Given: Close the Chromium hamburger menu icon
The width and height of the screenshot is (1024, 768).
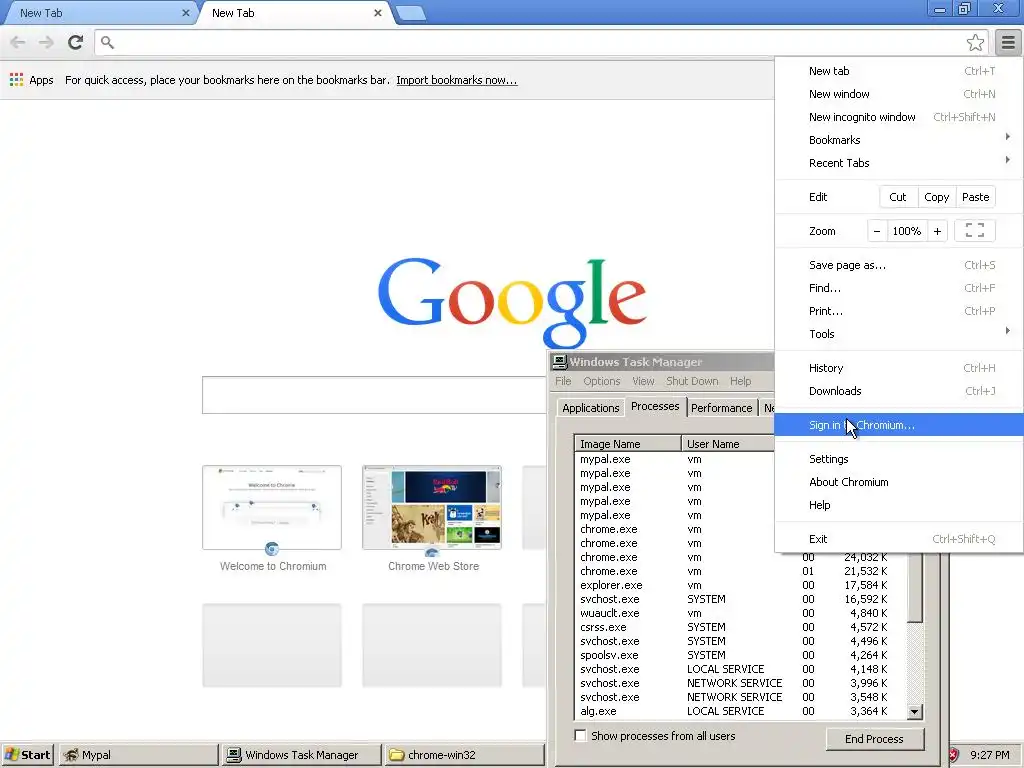Looking at the screenshot, I should click(x=1008, y=43).
